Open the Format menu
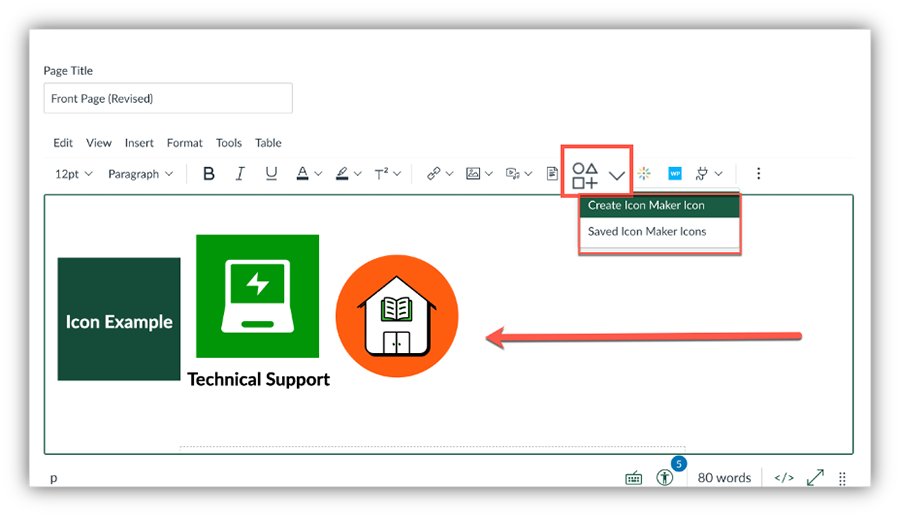The image size is (900, 516). (x=184, y=143)
